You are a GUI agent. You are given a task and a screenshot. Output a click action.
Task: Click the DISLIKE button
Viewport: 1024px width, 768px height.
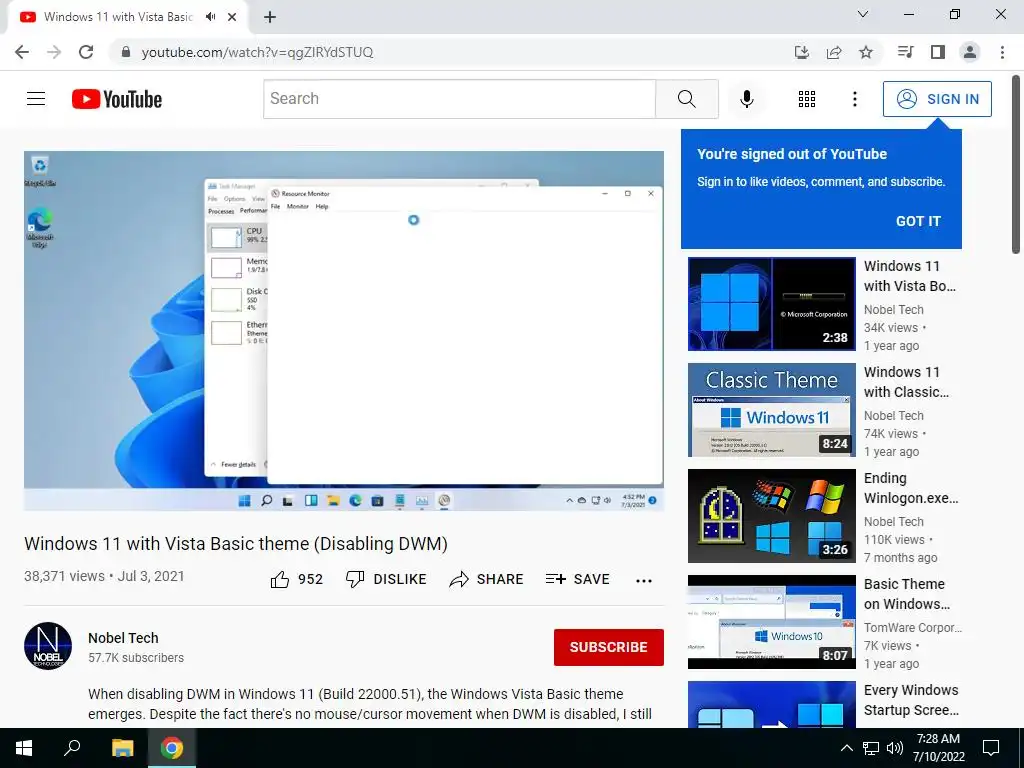tap(386, 579)
